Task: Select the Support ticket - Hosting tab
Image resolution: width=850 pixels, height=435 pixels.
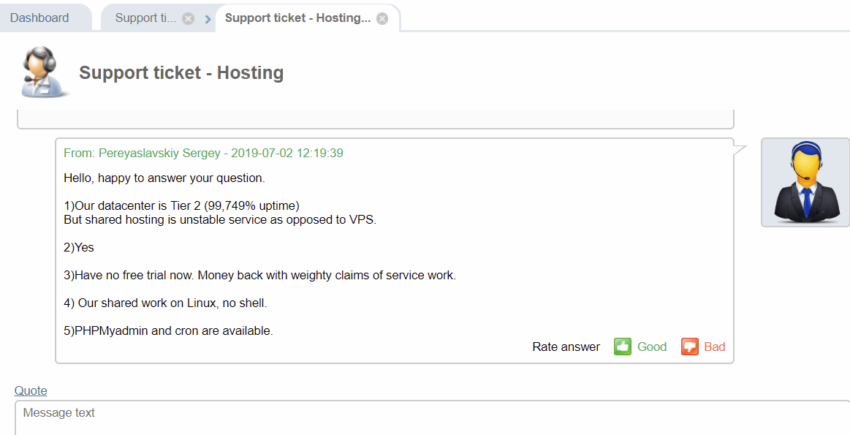Action: [298, 18]
